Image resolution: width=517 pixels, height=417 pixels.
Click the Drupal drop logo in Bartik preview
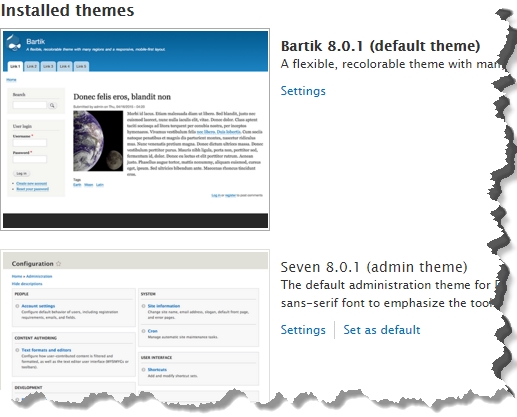click(x=14, y=43)
